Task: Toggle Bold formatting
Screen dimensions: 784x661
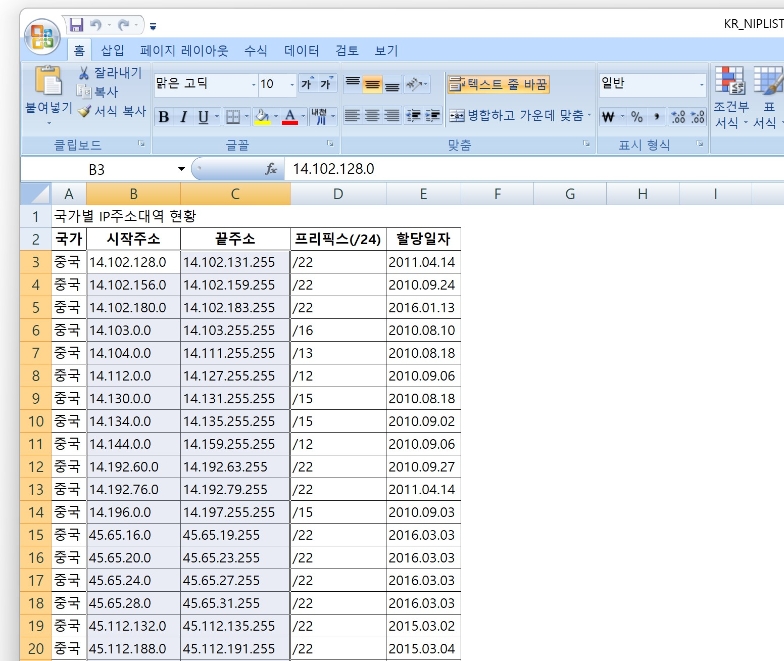Action: (x=164, y=117)
